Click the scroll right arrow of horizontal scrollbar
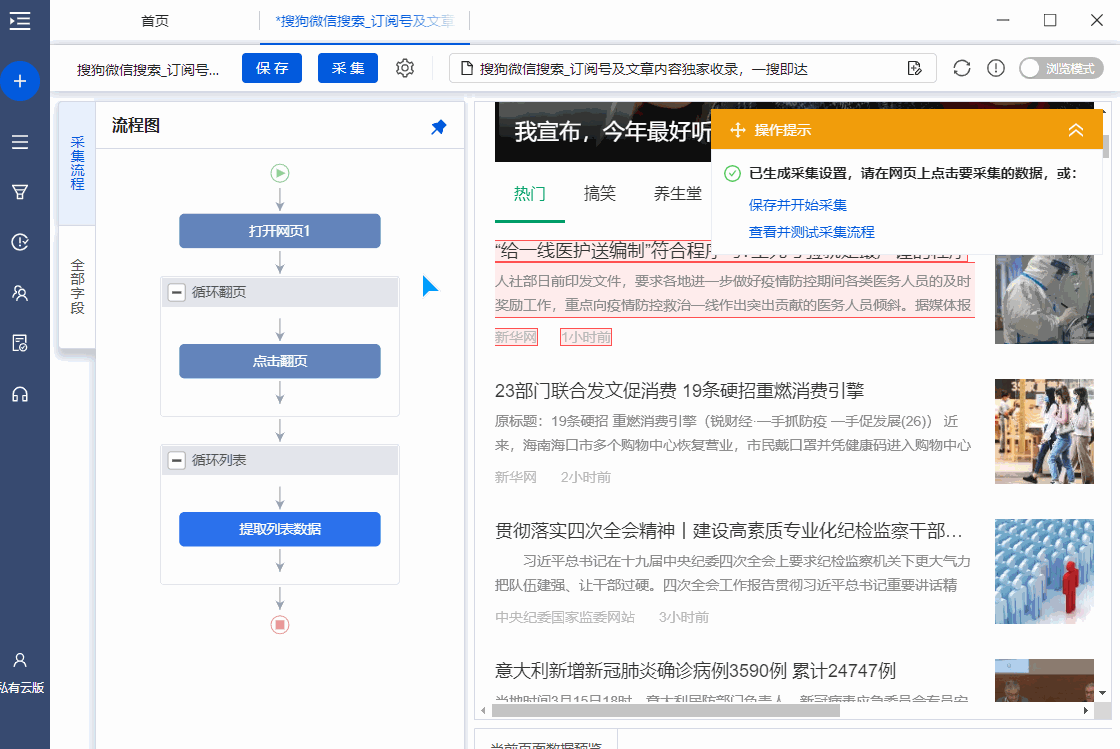The height and width of the screenshot is (749, 1120). click(1086, 710)
